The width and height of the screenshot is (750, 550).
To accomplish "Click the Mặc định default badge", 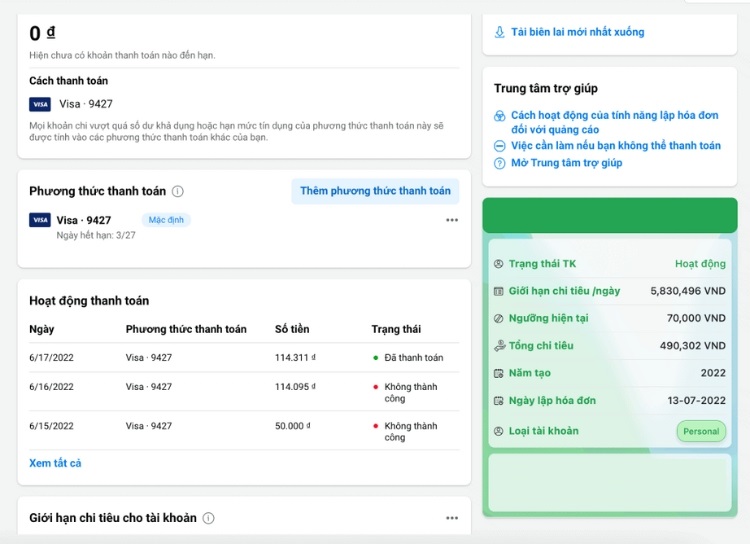I will tap(165, 220).
